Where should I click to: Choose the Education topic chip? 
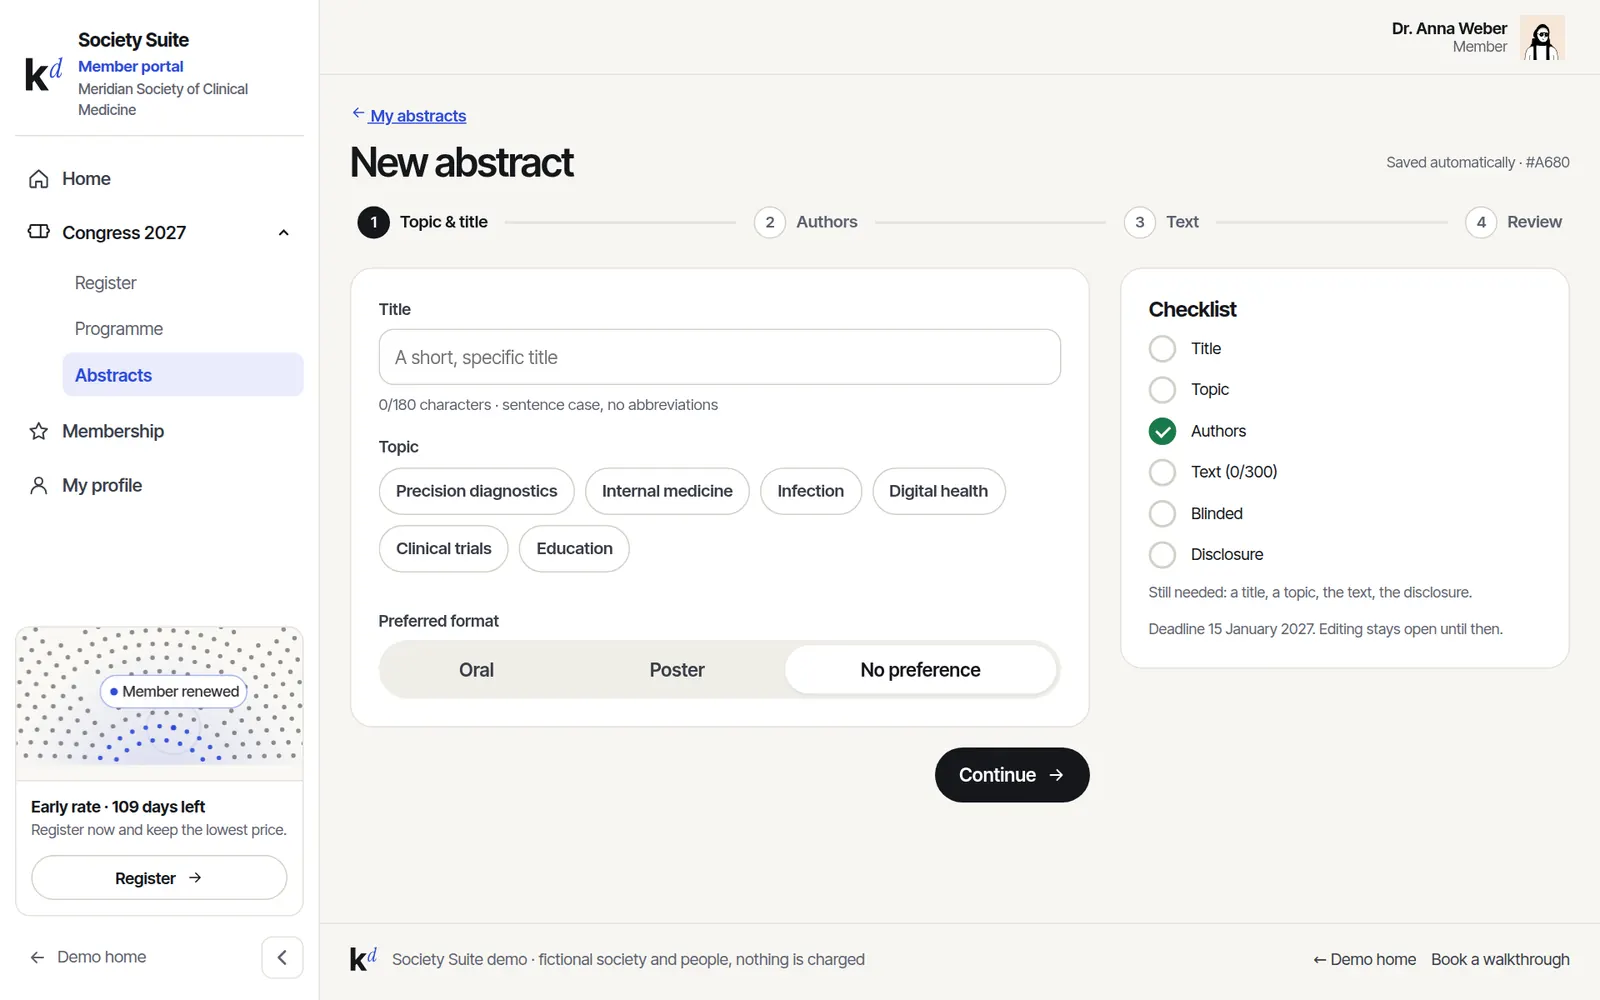click(574, 549)
